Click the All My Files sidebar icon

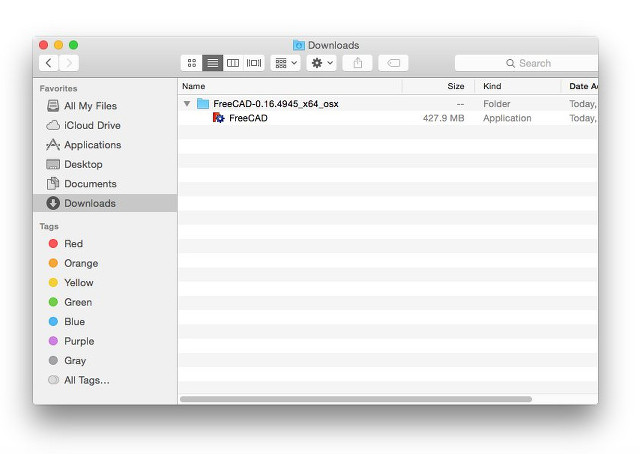(x=53, y=106)
